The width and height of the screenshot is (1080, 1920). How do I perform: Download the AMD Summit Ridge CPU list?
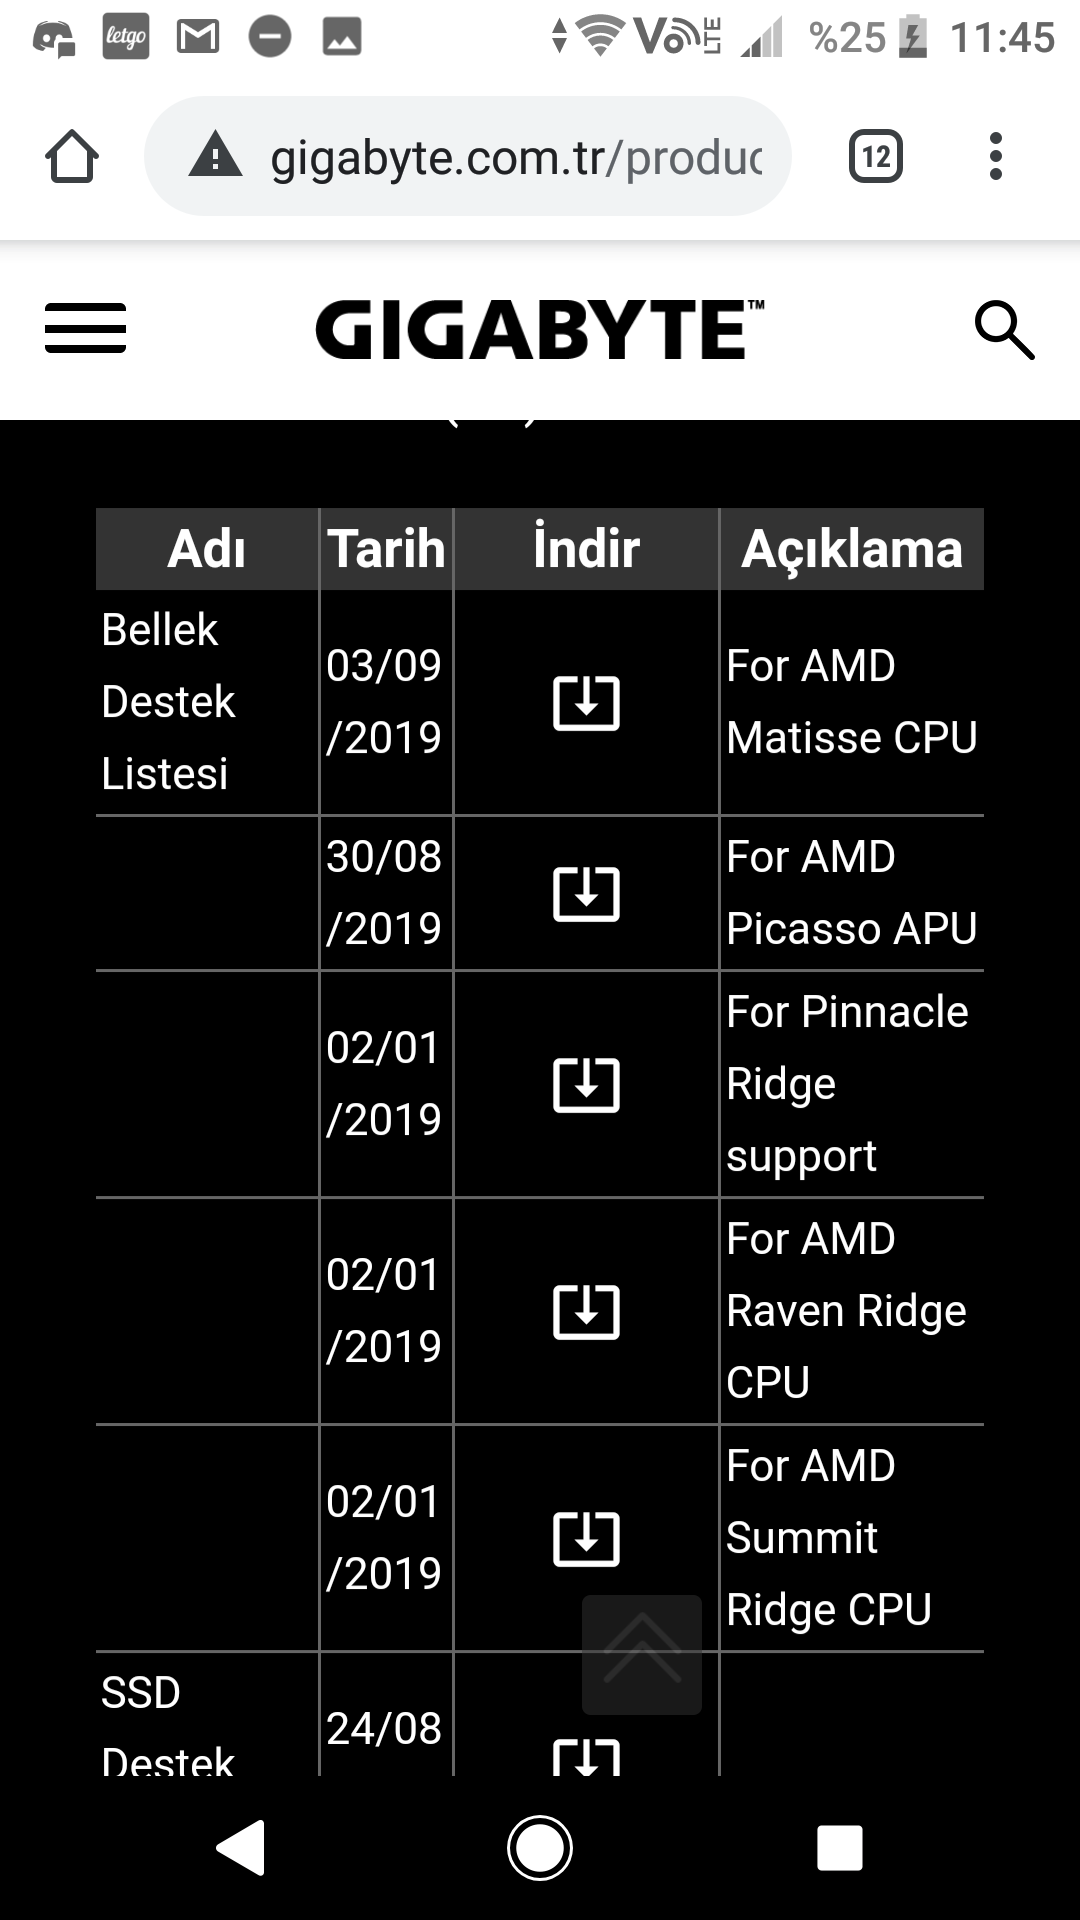pyautogui.click(x=586, y=1538)
